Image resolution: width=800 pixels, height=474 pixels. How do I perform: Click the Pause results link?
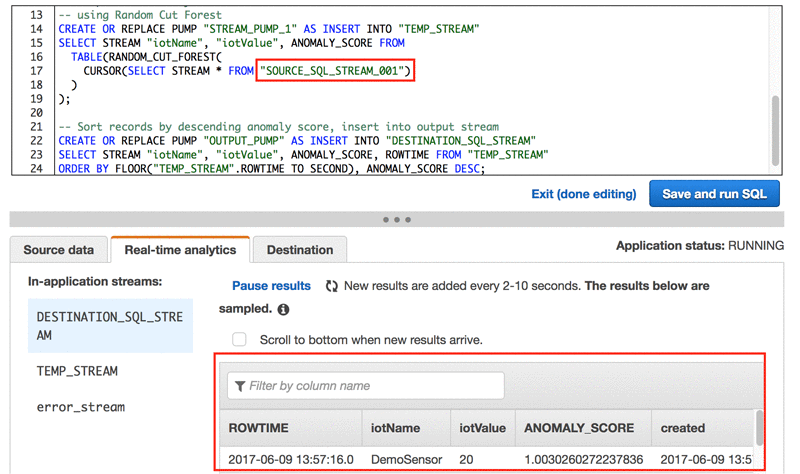271,286
